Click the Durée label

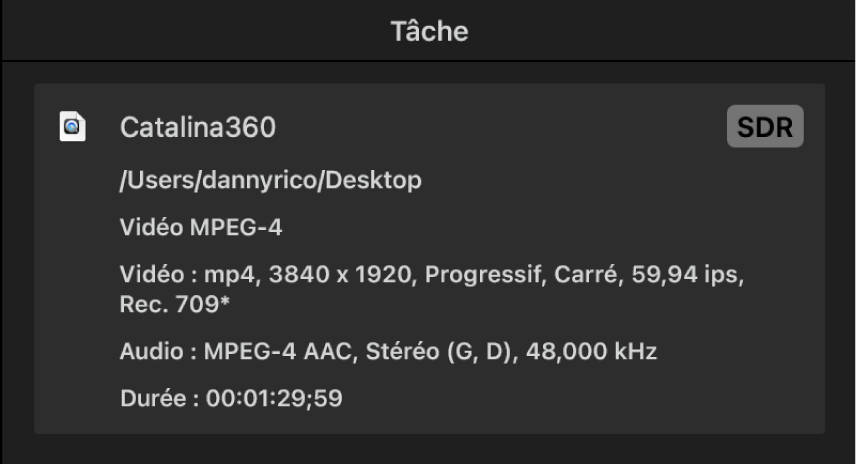point(152,398)
